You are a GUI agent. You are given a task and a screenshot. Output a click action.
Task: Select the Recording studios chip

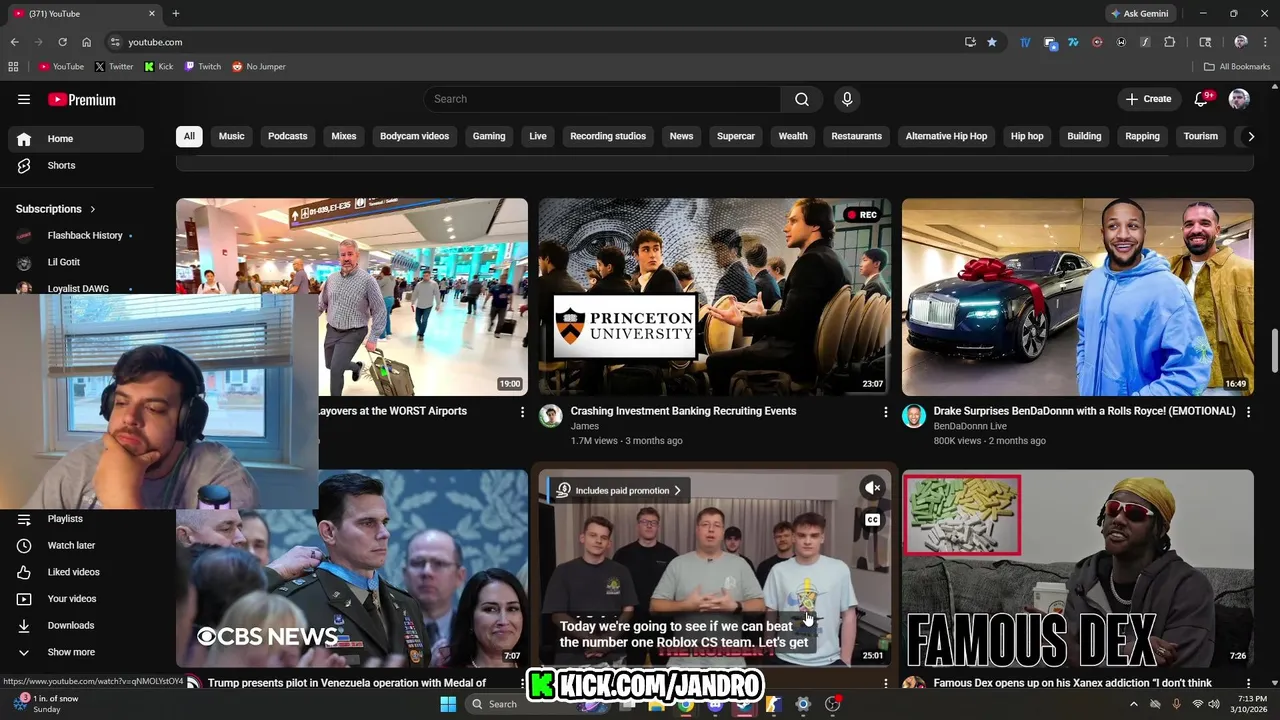coord(608,136)
